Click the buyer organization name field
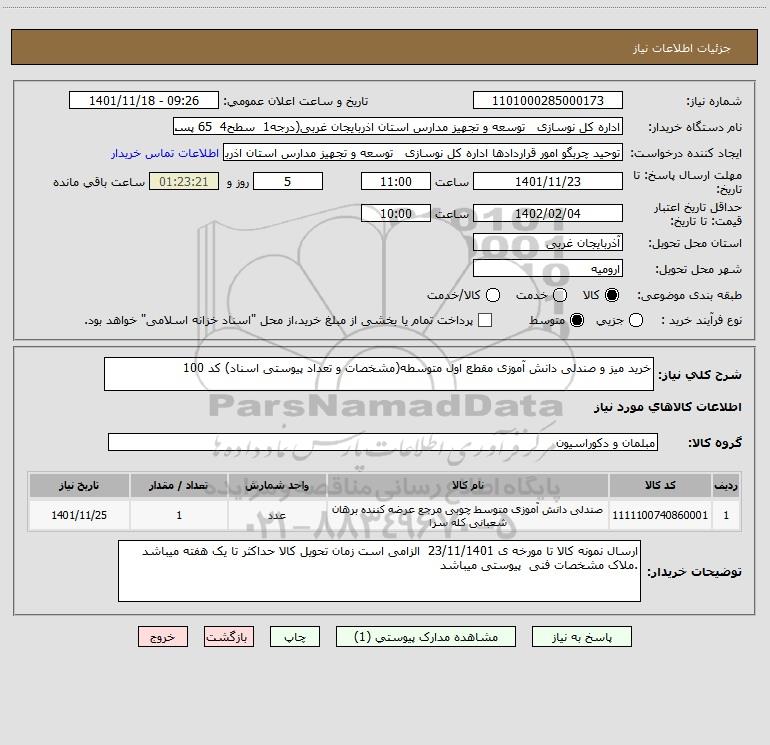This screenshot has width=770, height=745. point(398,127)
